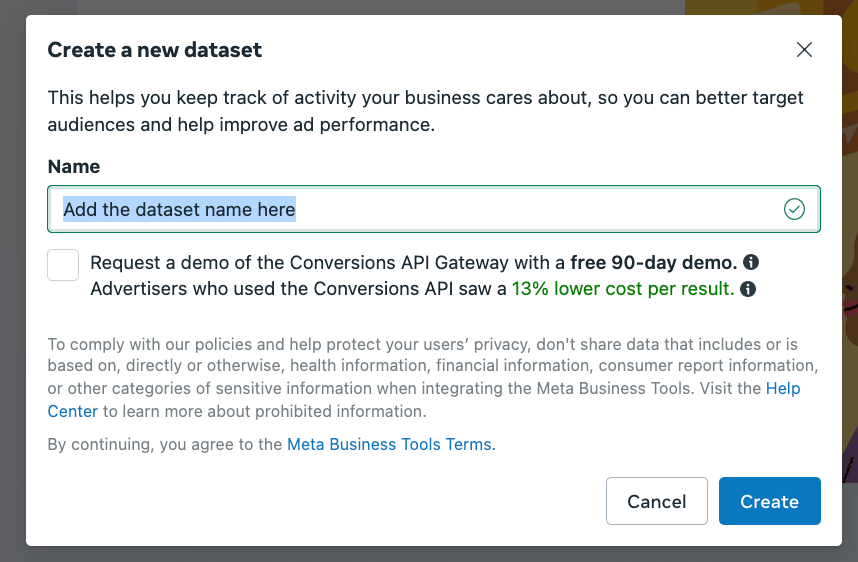Enable the Conversions API Gateway demo checkbox
858x562 pixels.
(x=63, y=265)
